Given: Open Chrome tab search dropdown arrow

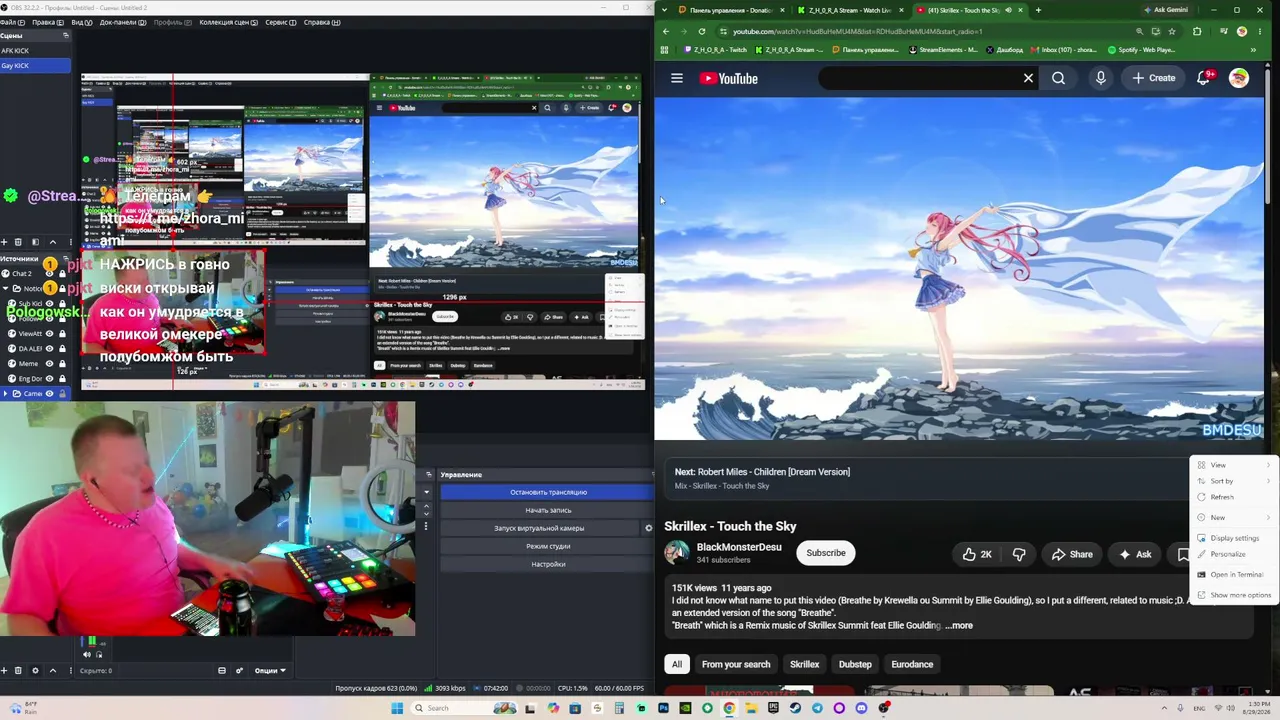Looking at the screenshot, I should pyautogui.click(x=666, y=10).
